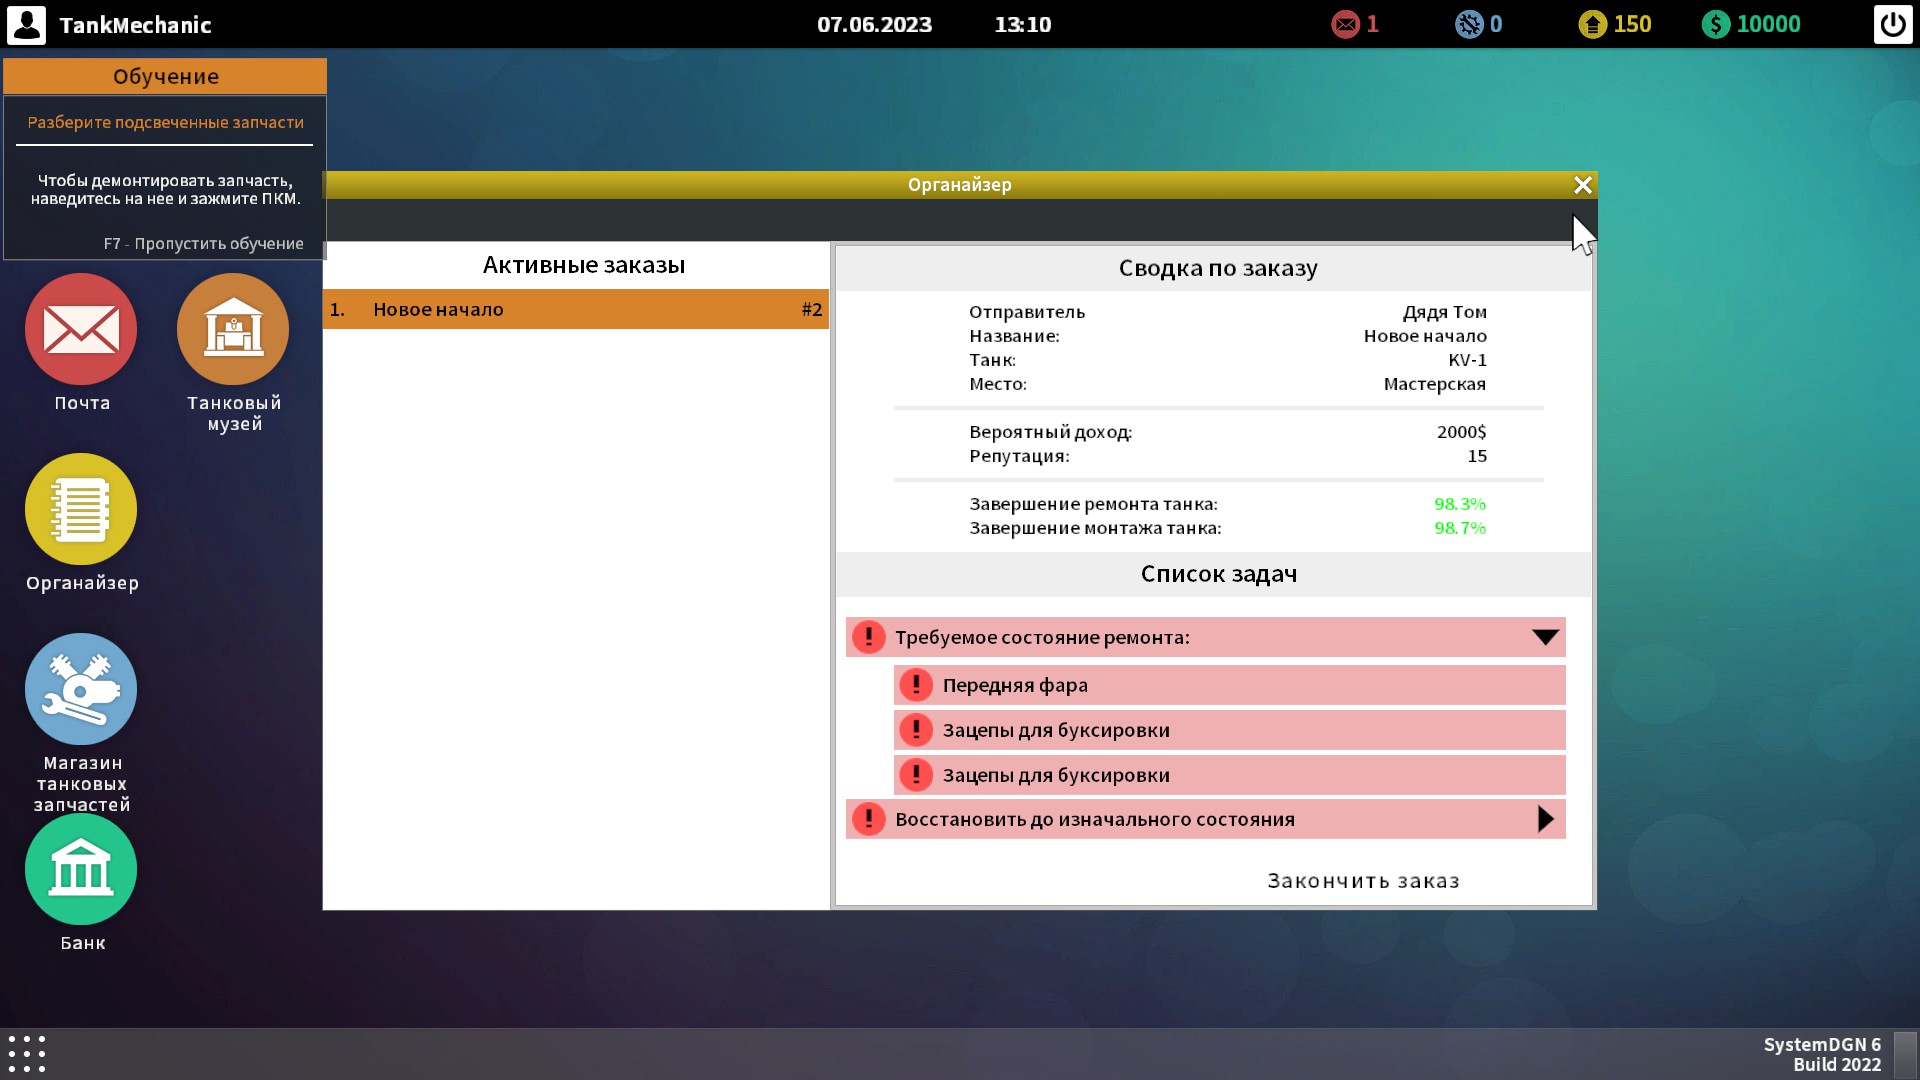Open Магазин танковых запчастей icon
The width and height of the screenshot is (1920, 1080).
point(81,689)
